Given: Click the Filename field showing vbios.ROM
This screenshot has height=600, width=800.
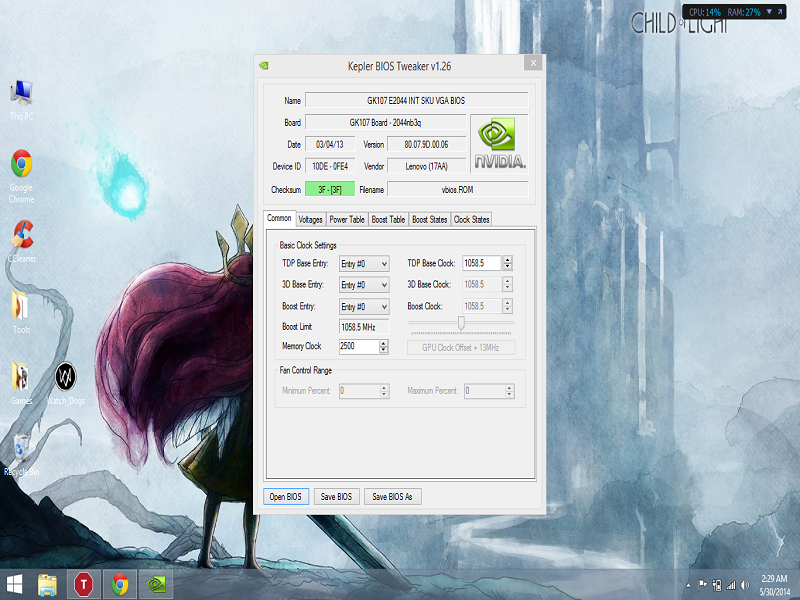Looking at the screenshot, I should pos(458,189).
